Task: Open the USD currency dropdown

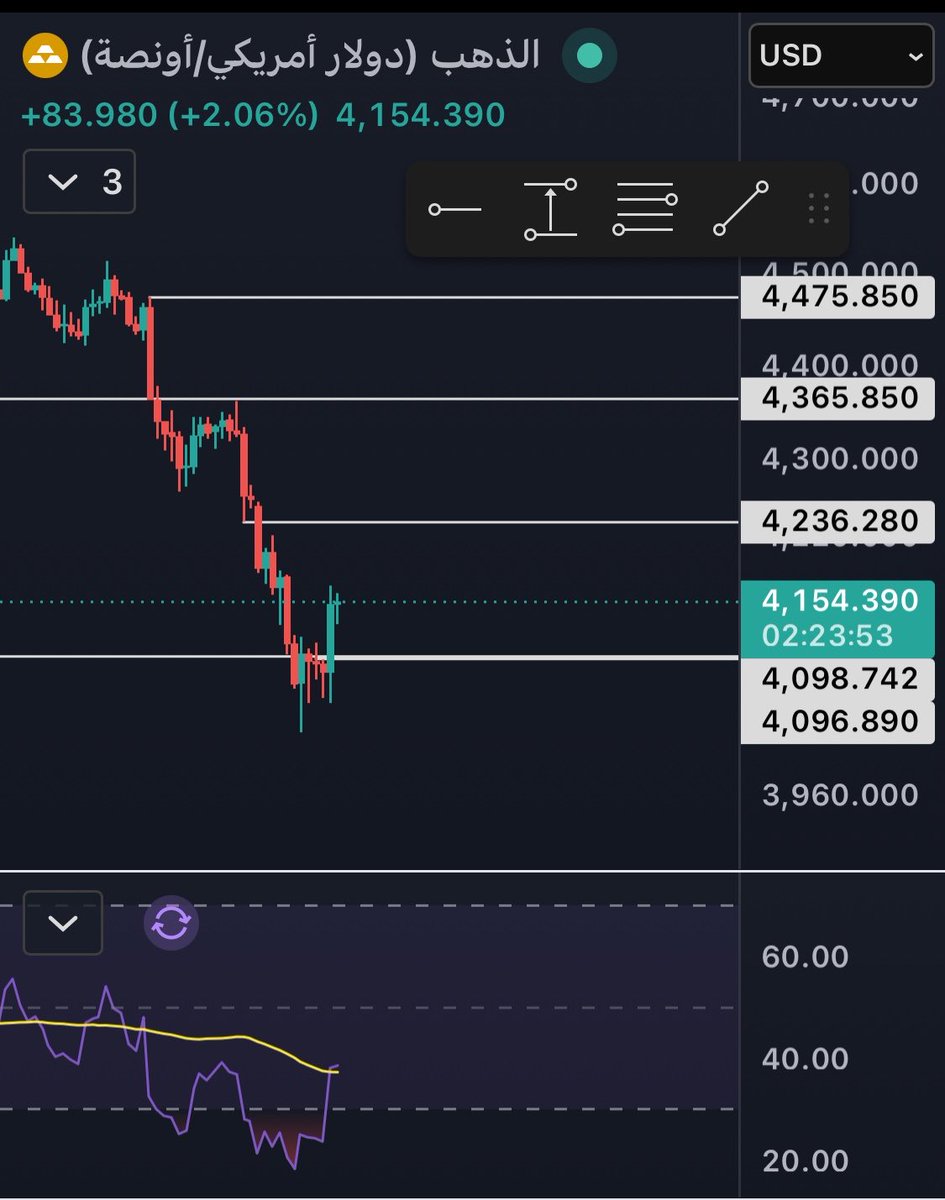Action: [842, 55]
